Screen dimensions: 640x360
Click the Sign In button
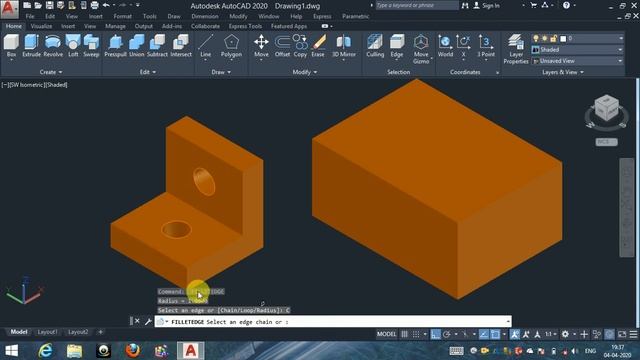[x=487, y=6]
